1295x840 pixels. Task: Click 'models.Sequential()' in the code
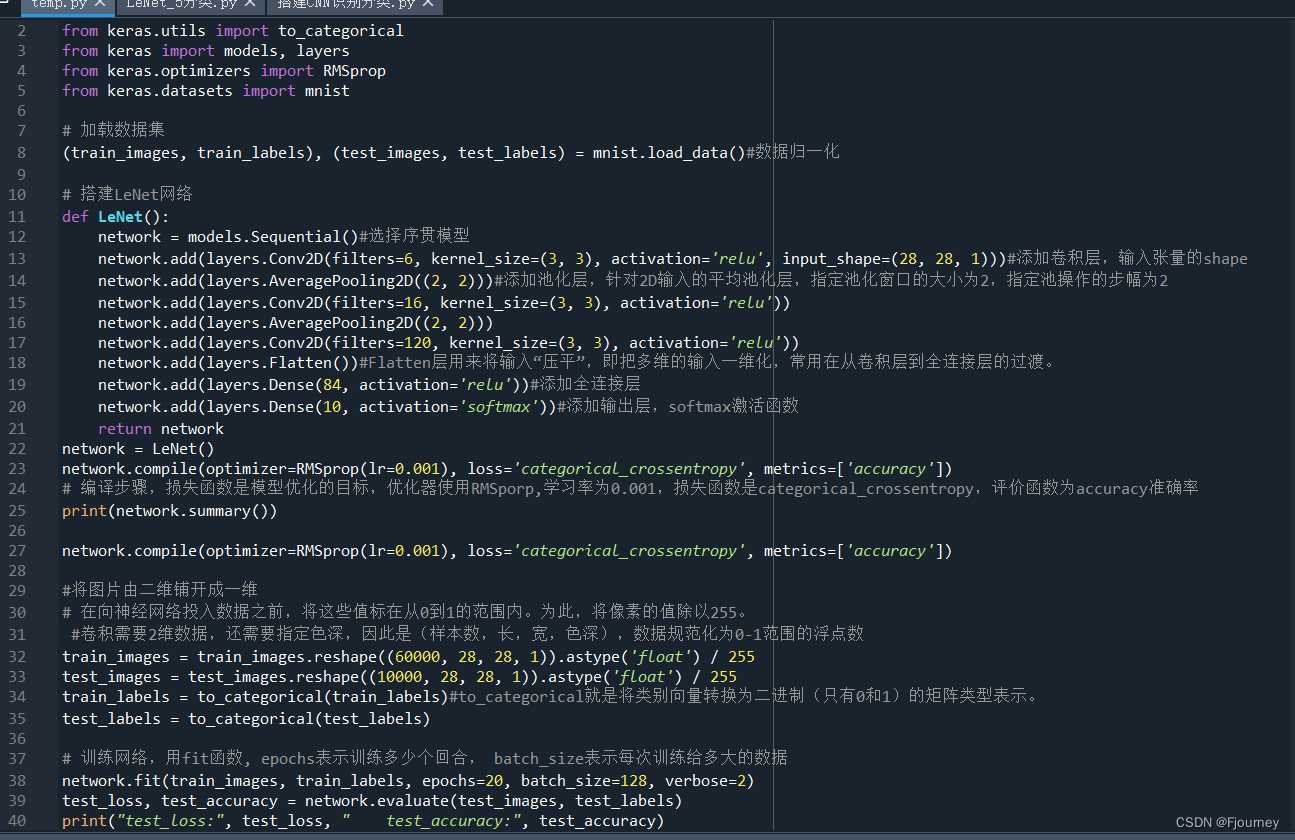274,237
